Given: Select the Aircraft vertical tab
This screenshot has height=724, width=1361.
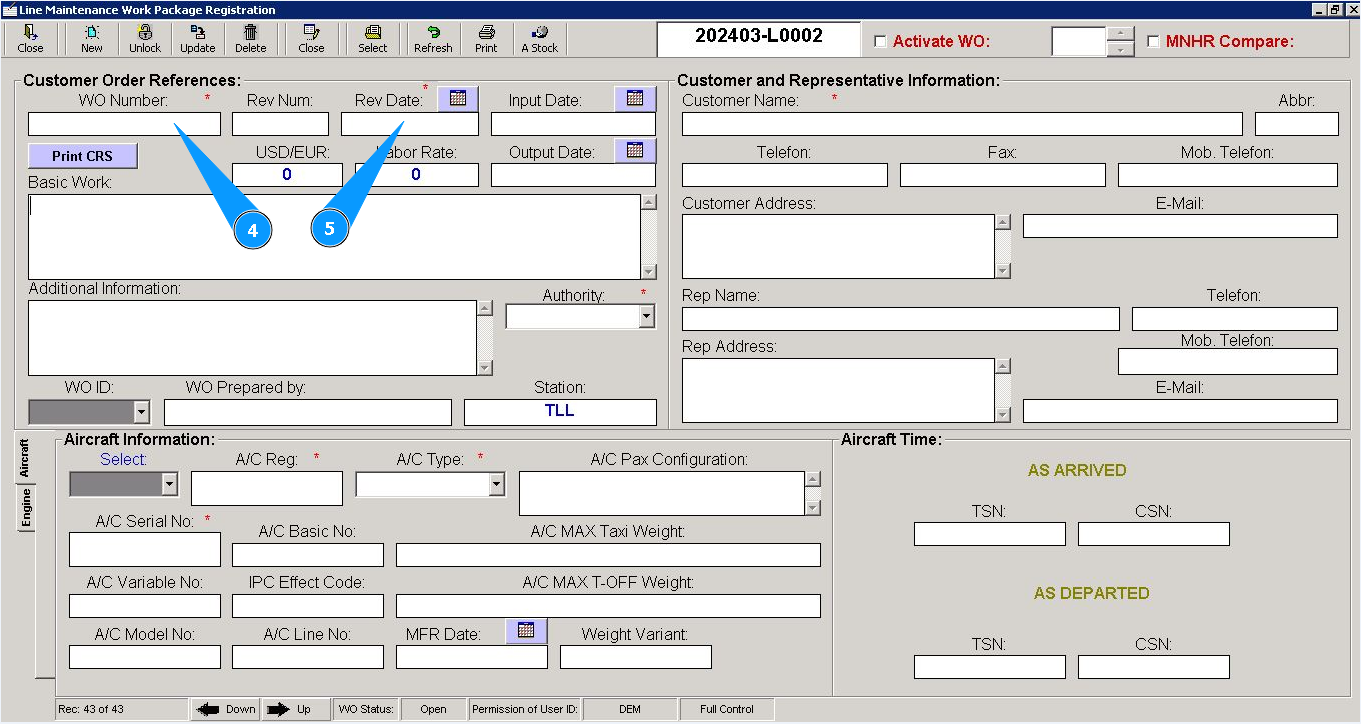Looking at the screenshot, I should (26, 458).
